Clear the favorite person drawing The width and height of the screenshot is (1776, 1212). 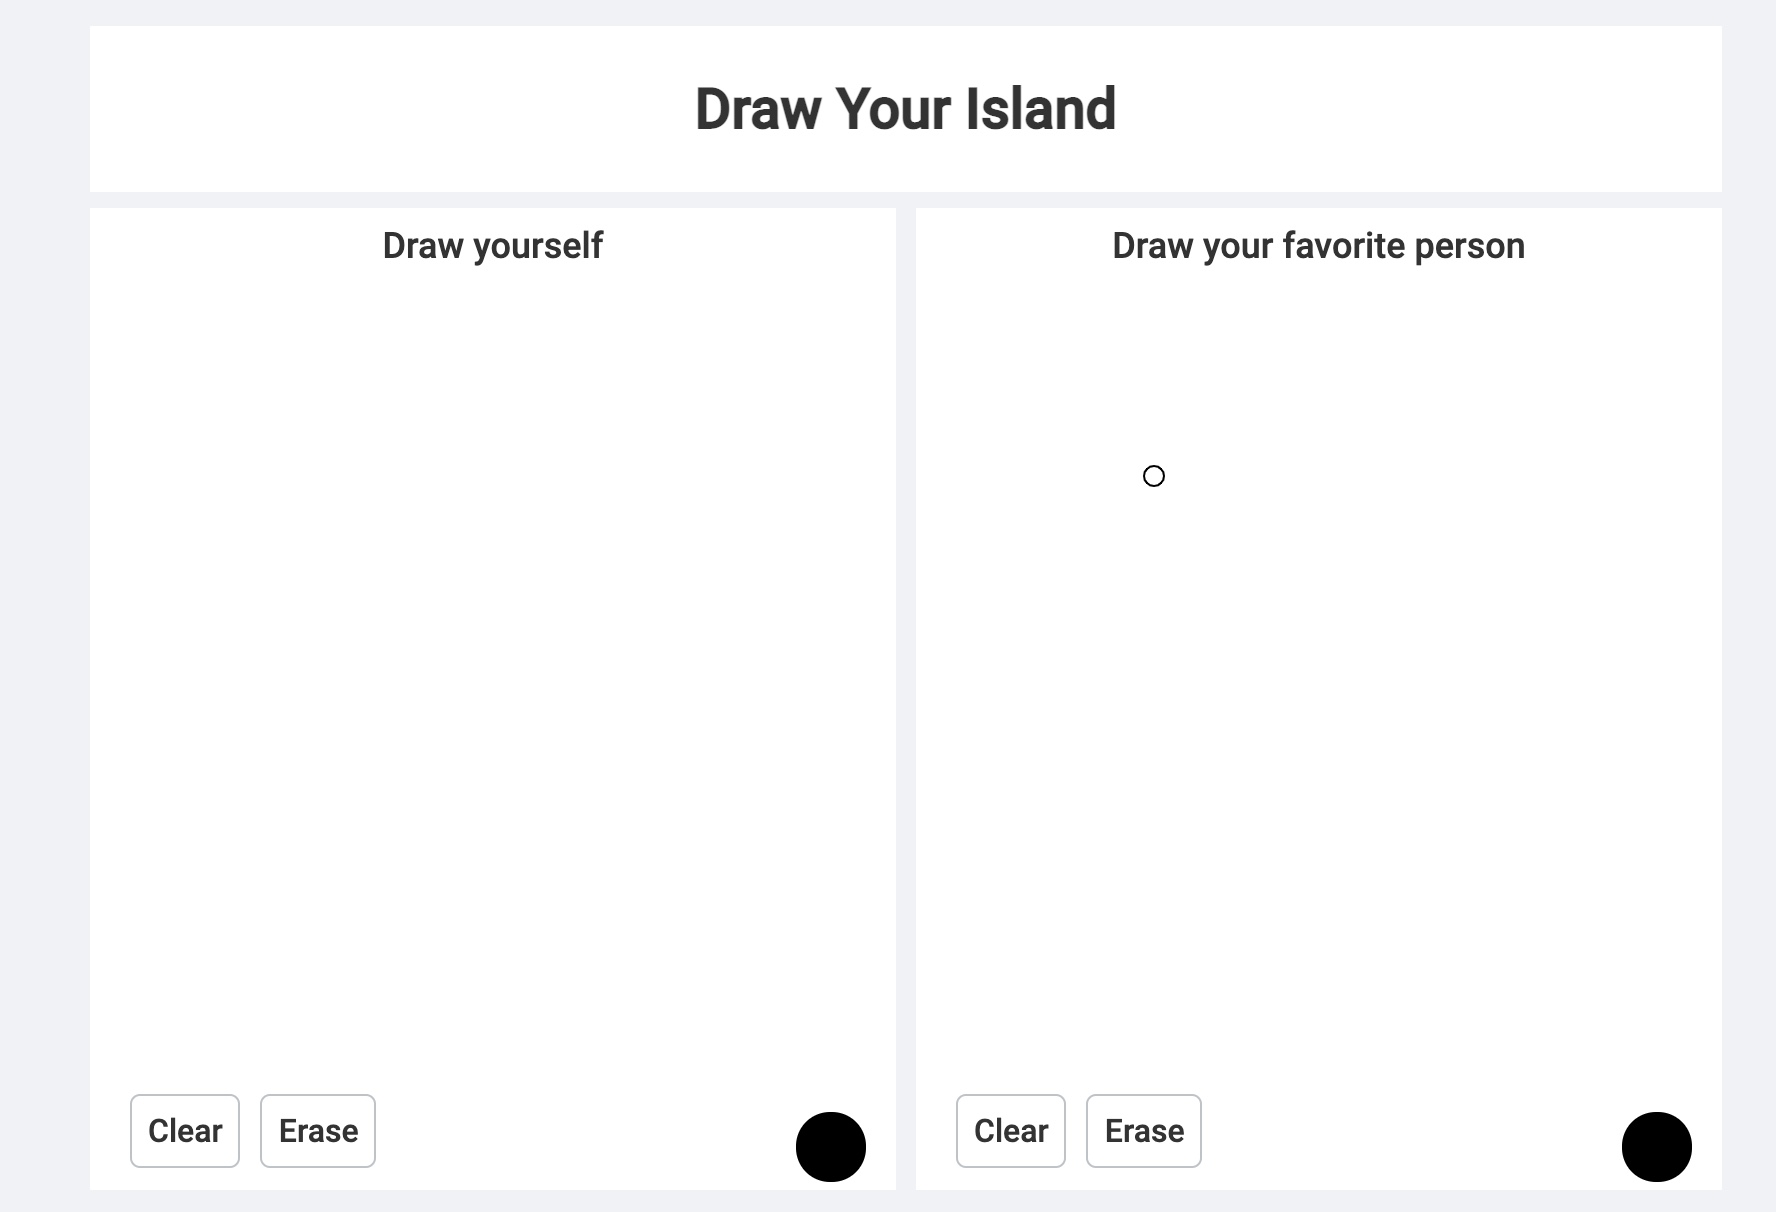(x=1011, y=1131)
